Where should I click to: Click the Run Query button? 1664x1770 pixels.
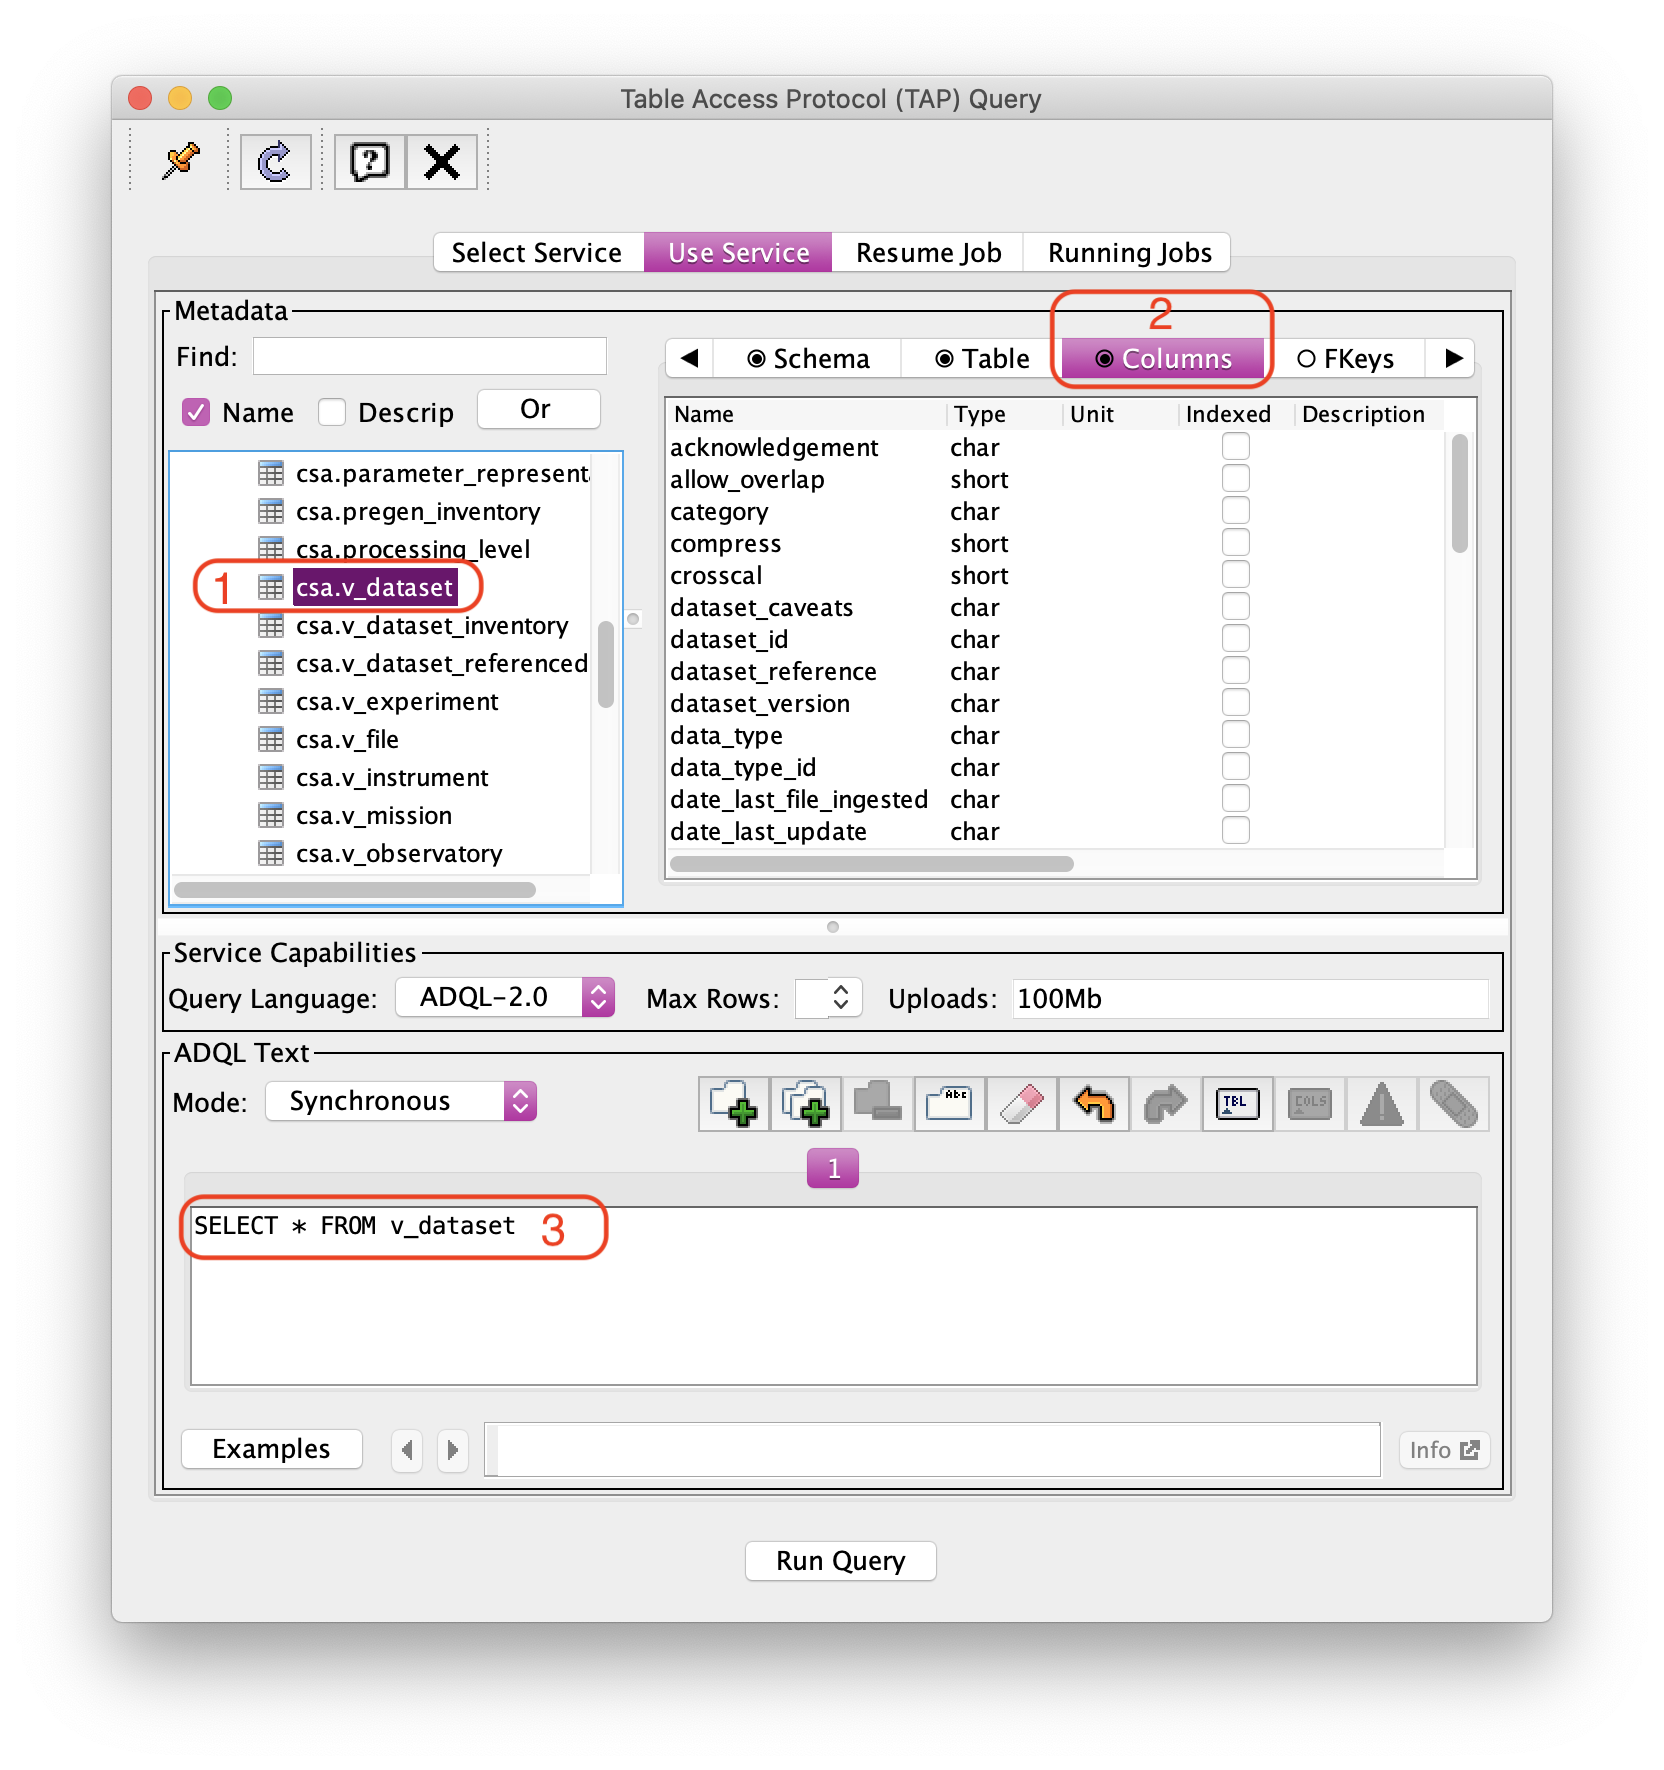coord(841,1561)
